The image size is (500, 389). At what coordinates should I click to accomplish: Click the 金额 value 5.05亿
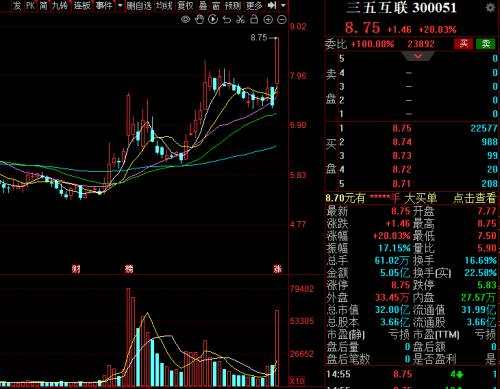coord(395,273)
